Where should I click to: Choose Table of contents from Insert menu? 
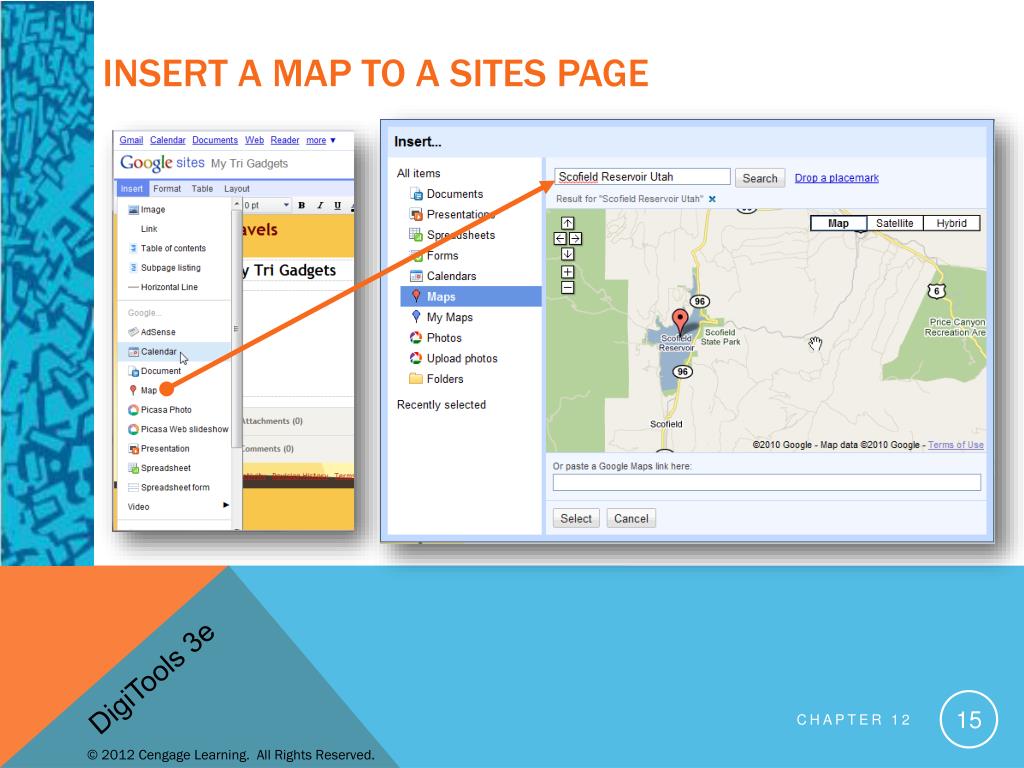point(174,248)
